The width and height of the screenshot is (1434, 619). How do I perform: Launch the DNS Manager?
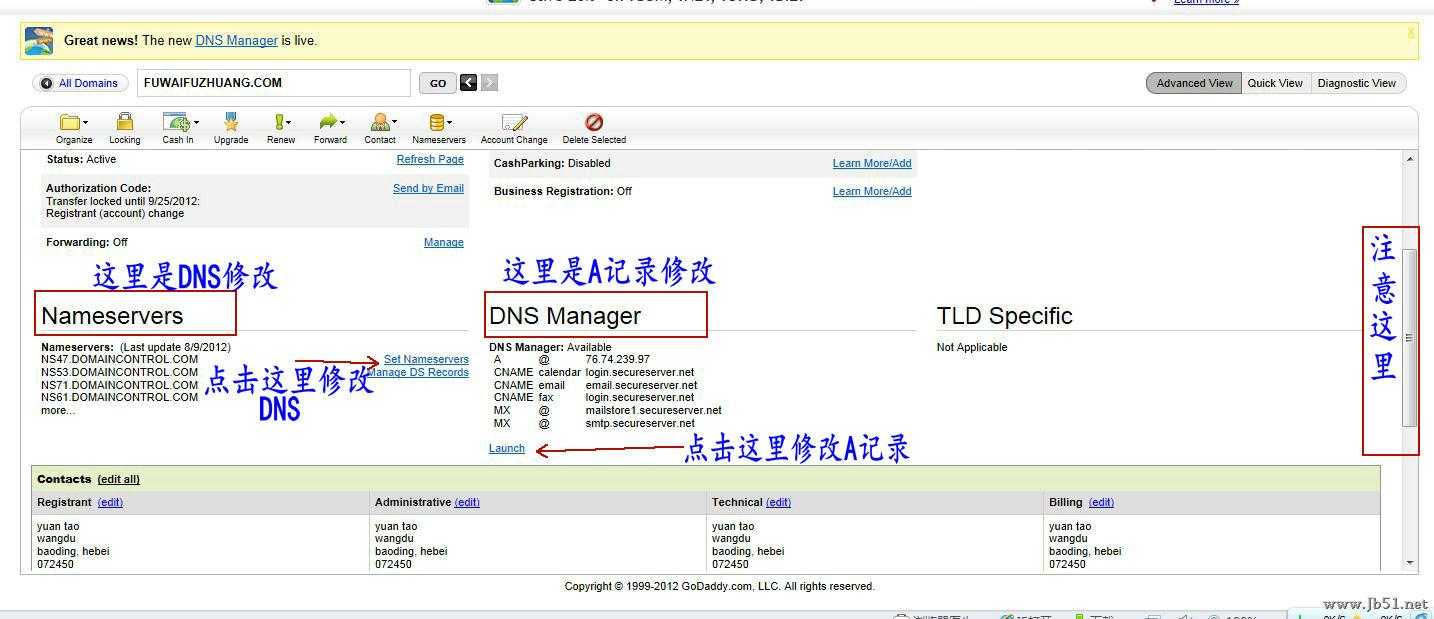pyautogui.click(x=507, y=448)
